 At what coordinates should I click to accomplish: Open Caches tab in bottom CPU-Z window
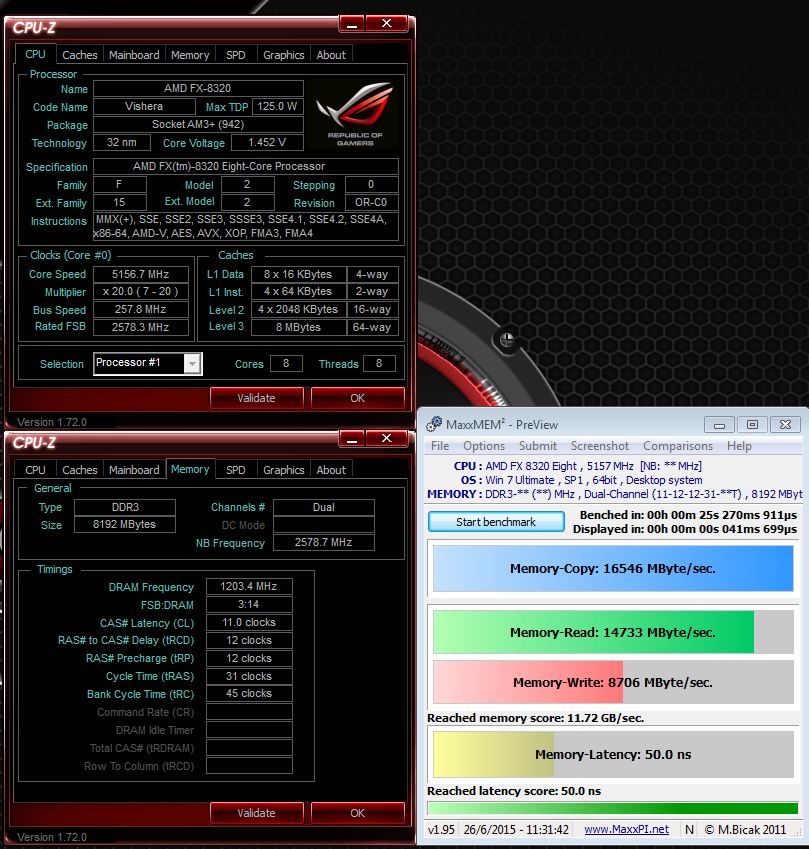(80, 470)
